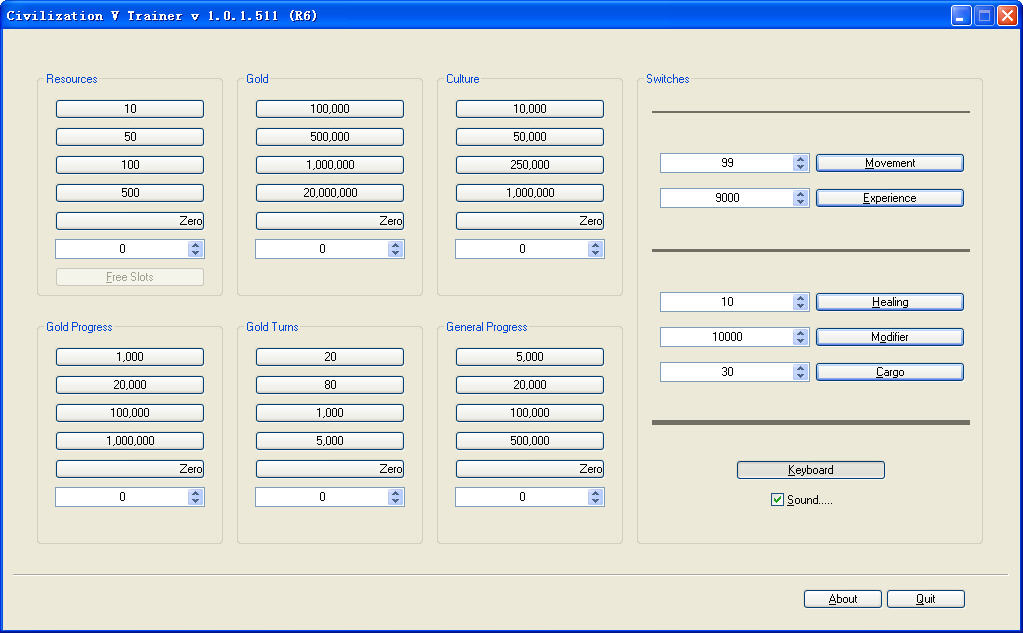Image resolution: width=1023 pixels, height=633 pixels.
Task: Click the 50,000 Culture button
Action: point(530,137)
